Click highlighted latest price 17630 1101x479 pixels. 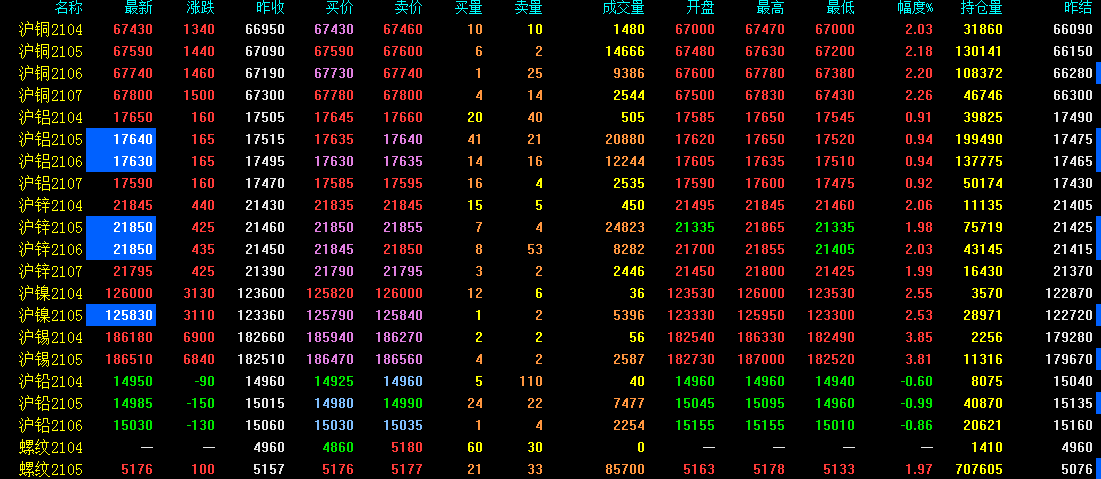[121, 162]
